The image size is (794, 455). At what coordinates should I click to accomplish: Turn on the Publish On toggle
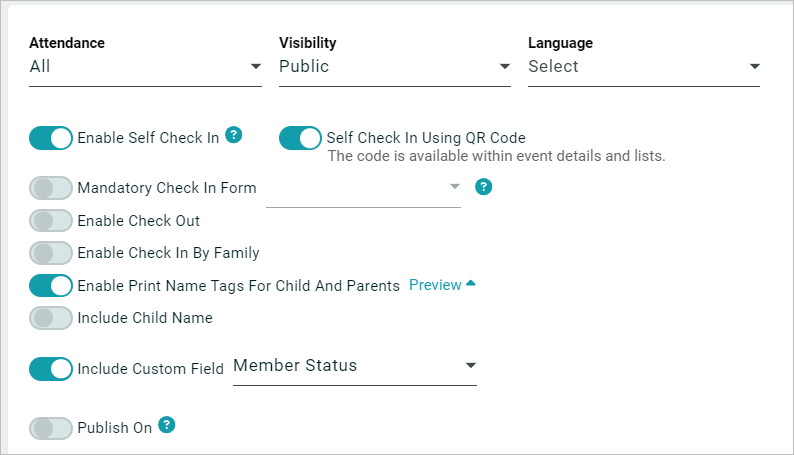pos(51,428)
